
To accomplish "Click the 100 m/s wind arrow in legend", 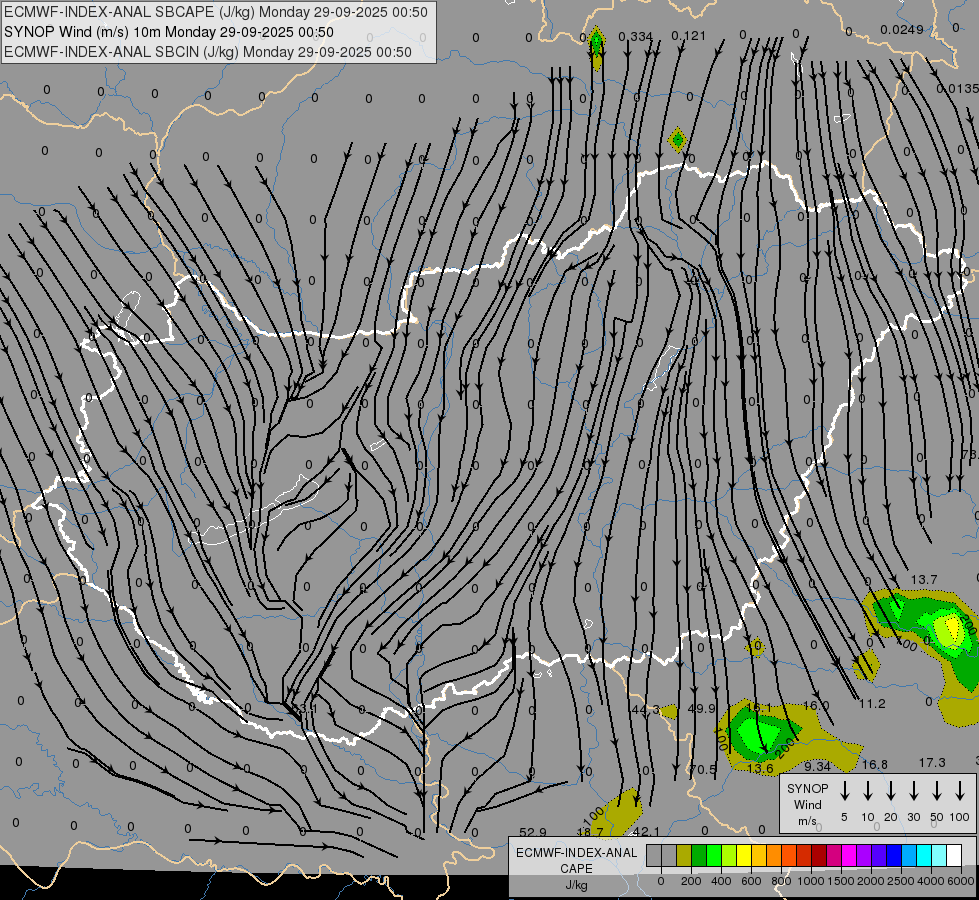I will (960, 791).
